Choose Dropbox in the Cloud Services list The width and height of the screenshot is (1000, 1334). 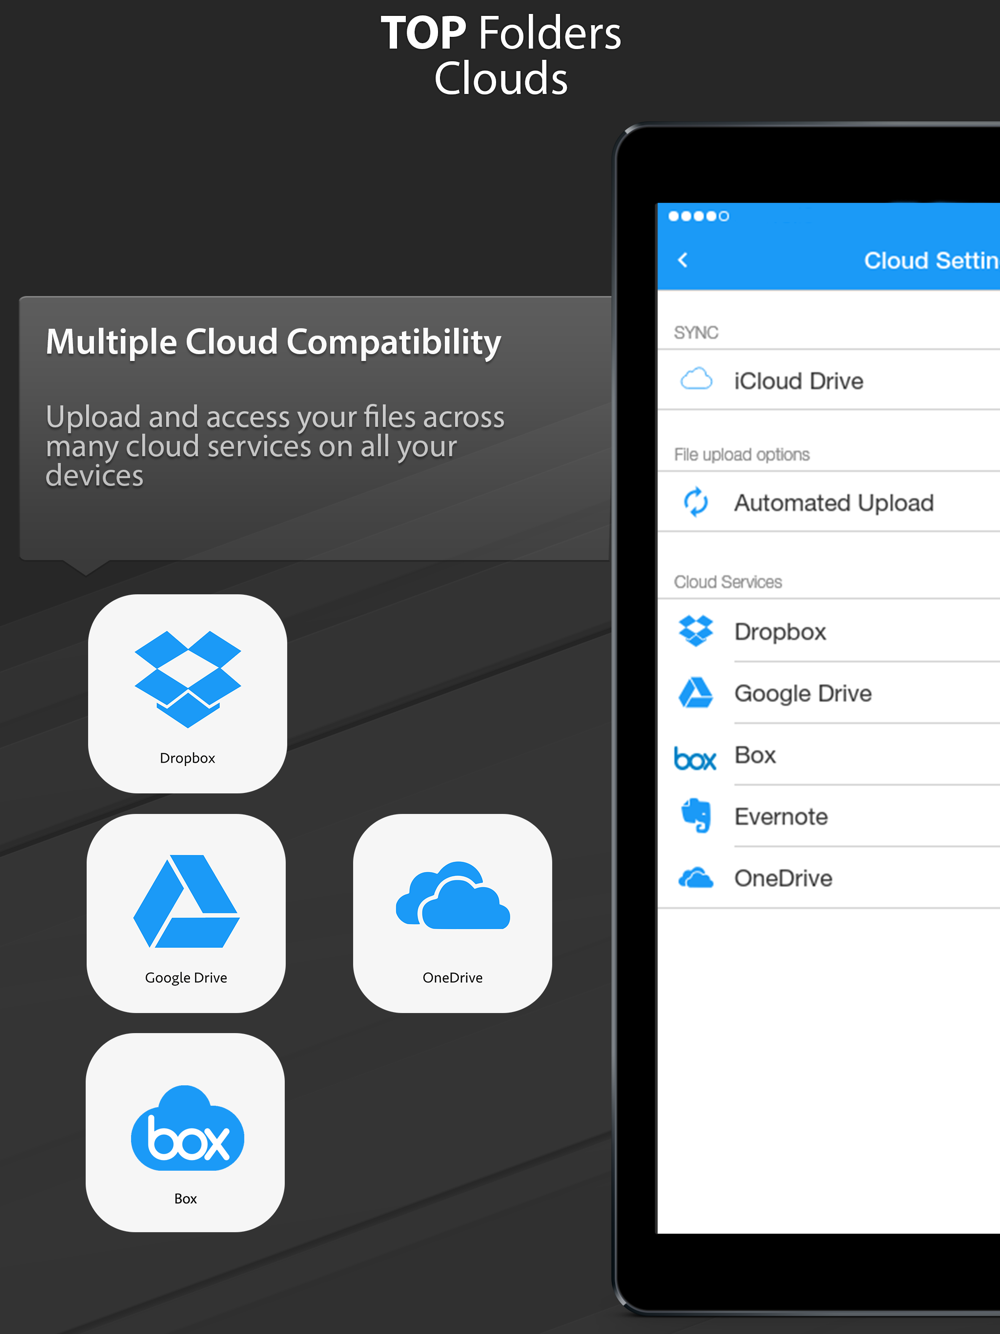click(829, 631)
